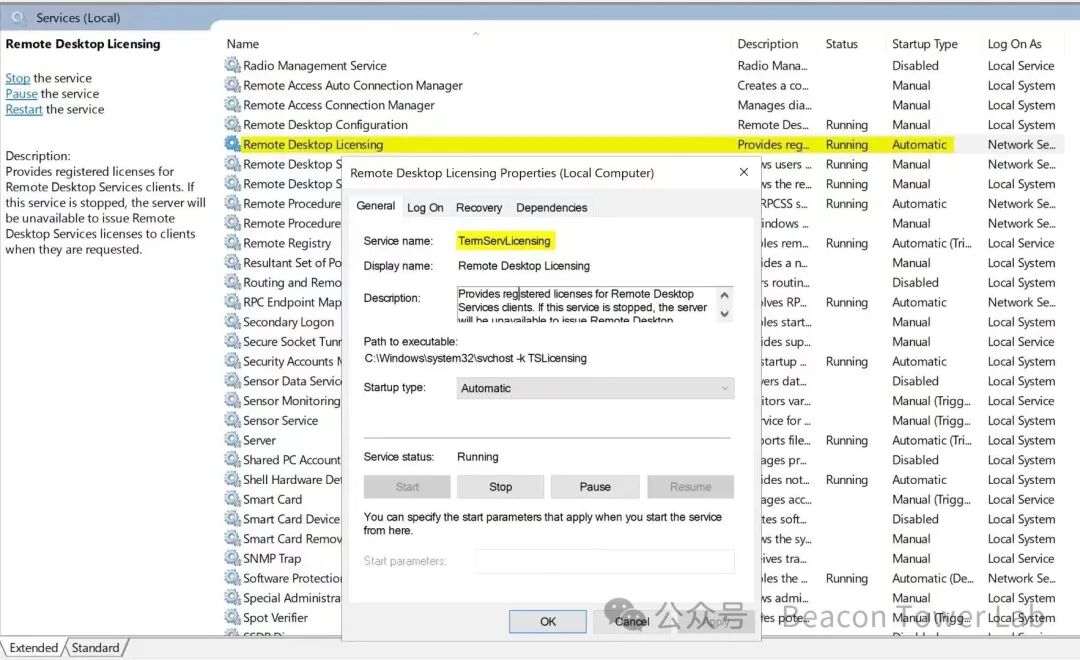Click gear icon for Routing and Remote Access
Screen dimensions: 1080x660
tap(232, 282)
